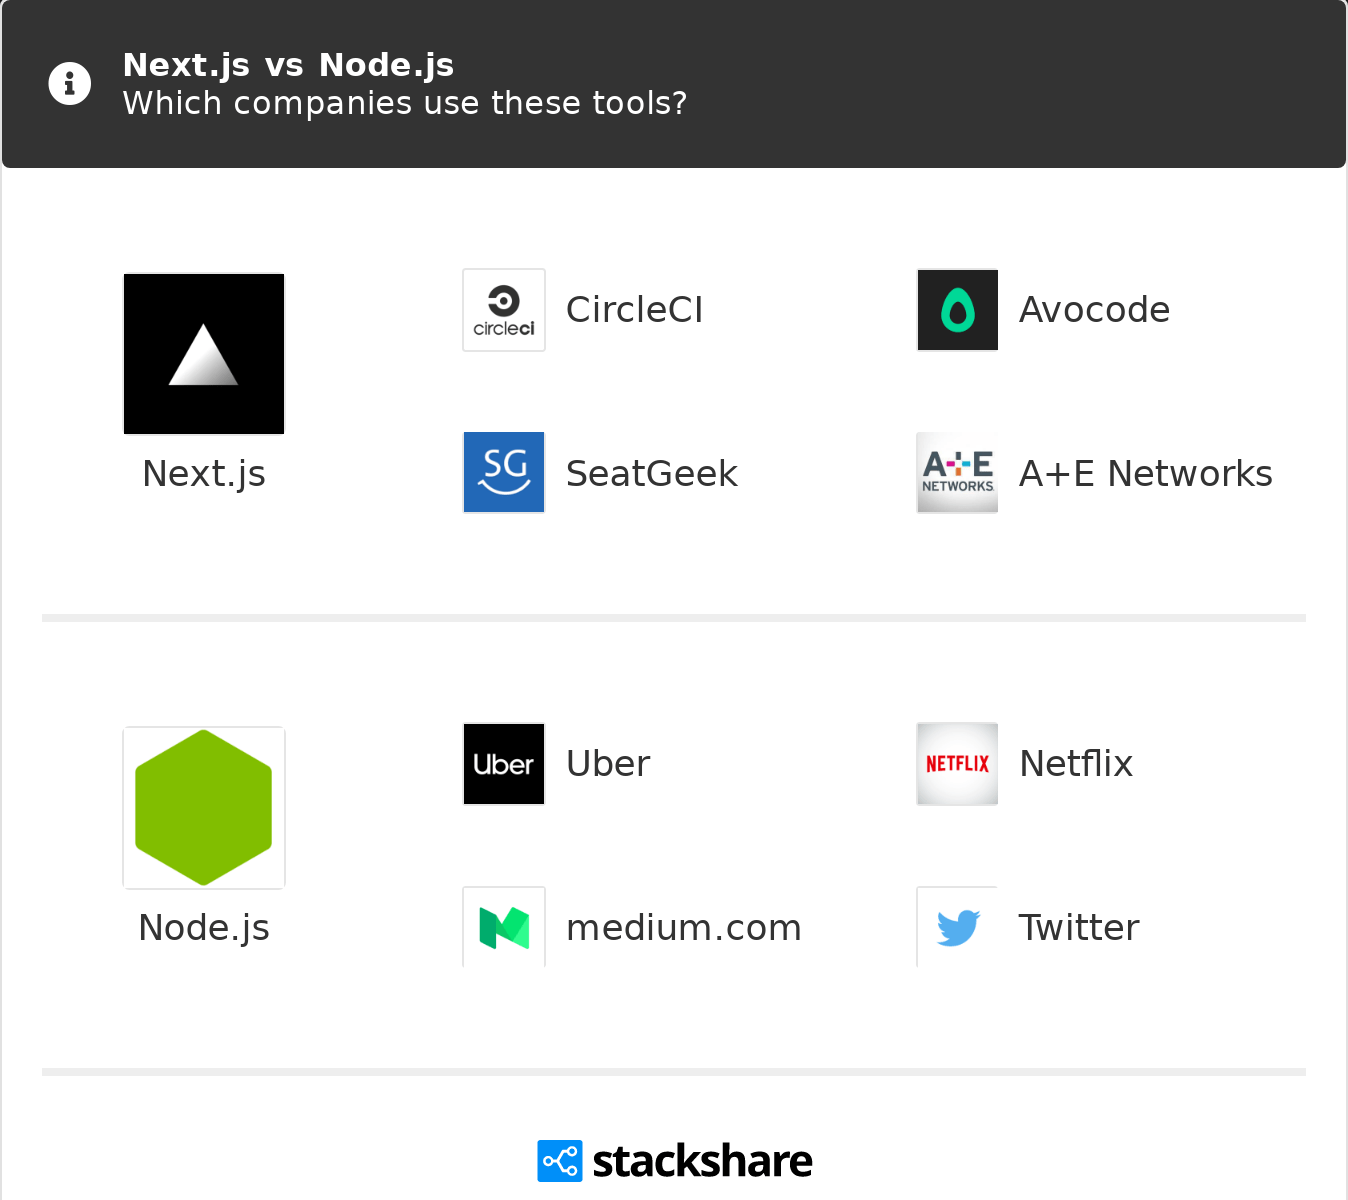1348x1200 pixels.
Task: Open the medium.com text link
Action: point(684,928)
